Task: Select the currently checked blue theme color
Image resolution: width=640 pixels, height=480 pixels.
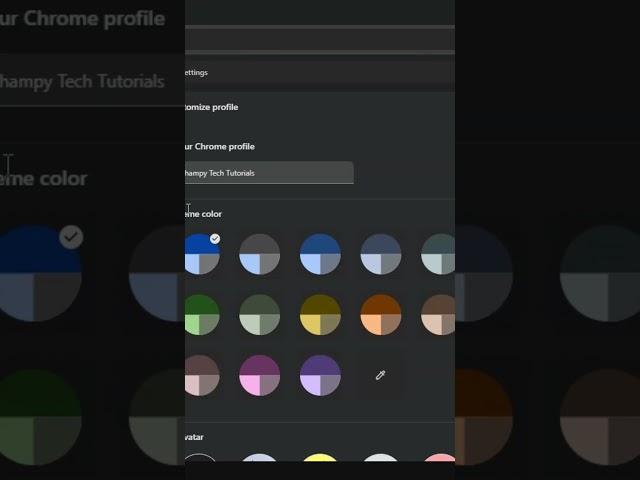Action: click(x=200, y=254)
